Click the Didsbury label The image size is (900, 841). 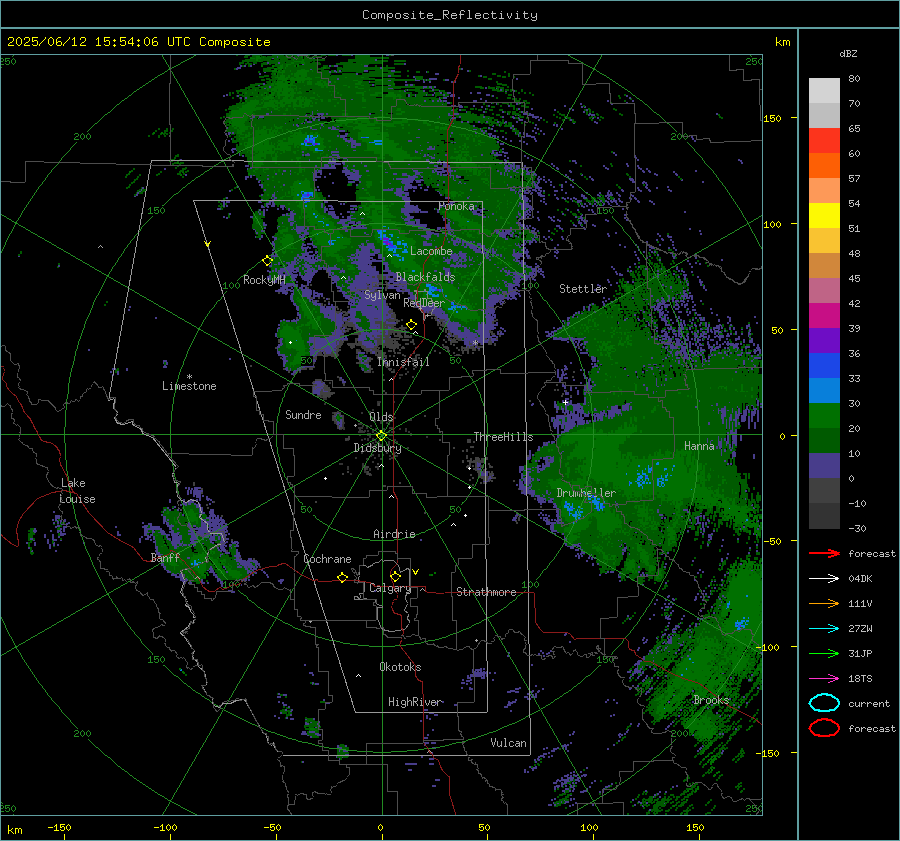click(x=377, y=448)
